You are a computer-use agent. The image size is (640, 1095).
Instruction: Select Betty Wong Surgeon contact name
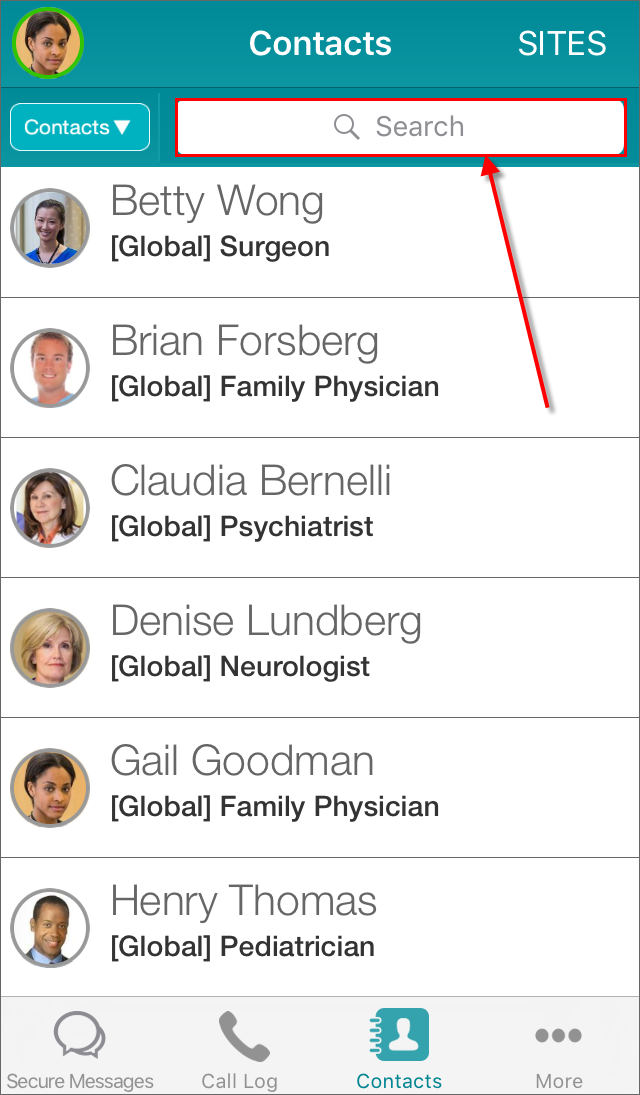tap(217, 202)
